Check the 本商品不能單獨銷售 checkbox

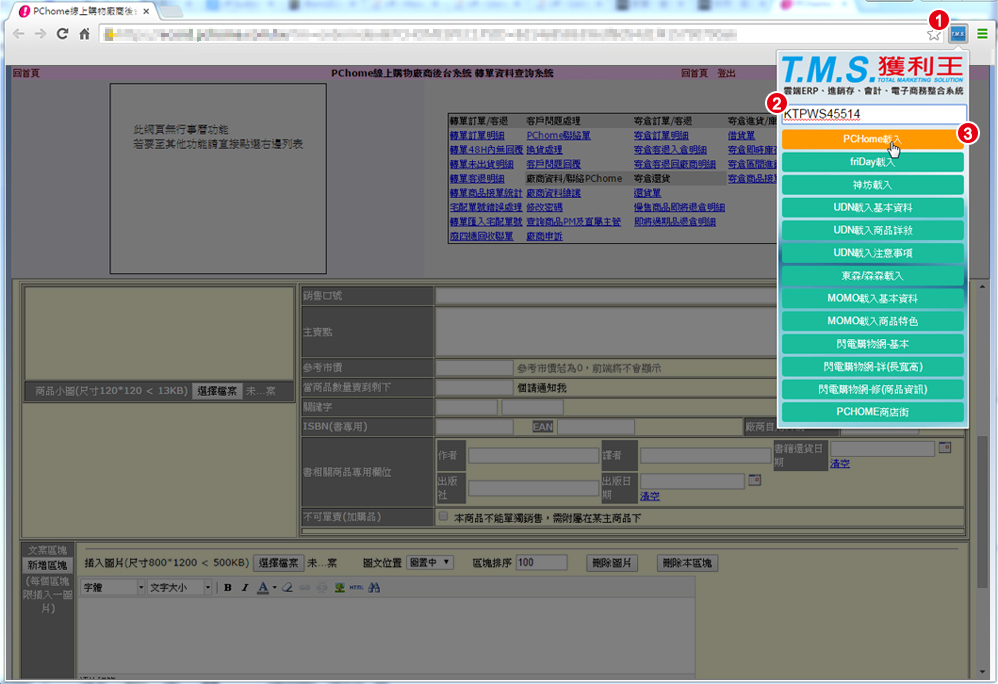click(443, 517)
